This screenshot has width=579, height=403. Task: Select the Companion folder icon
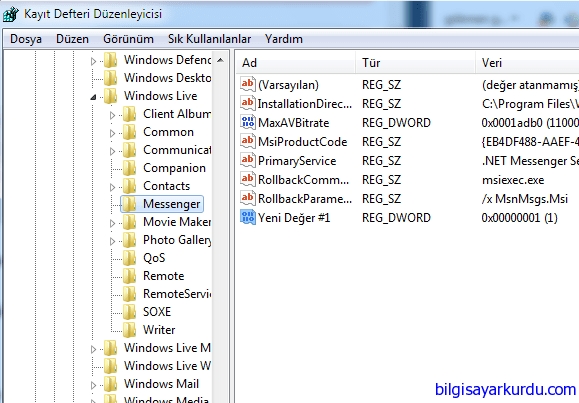pos(130,168)
